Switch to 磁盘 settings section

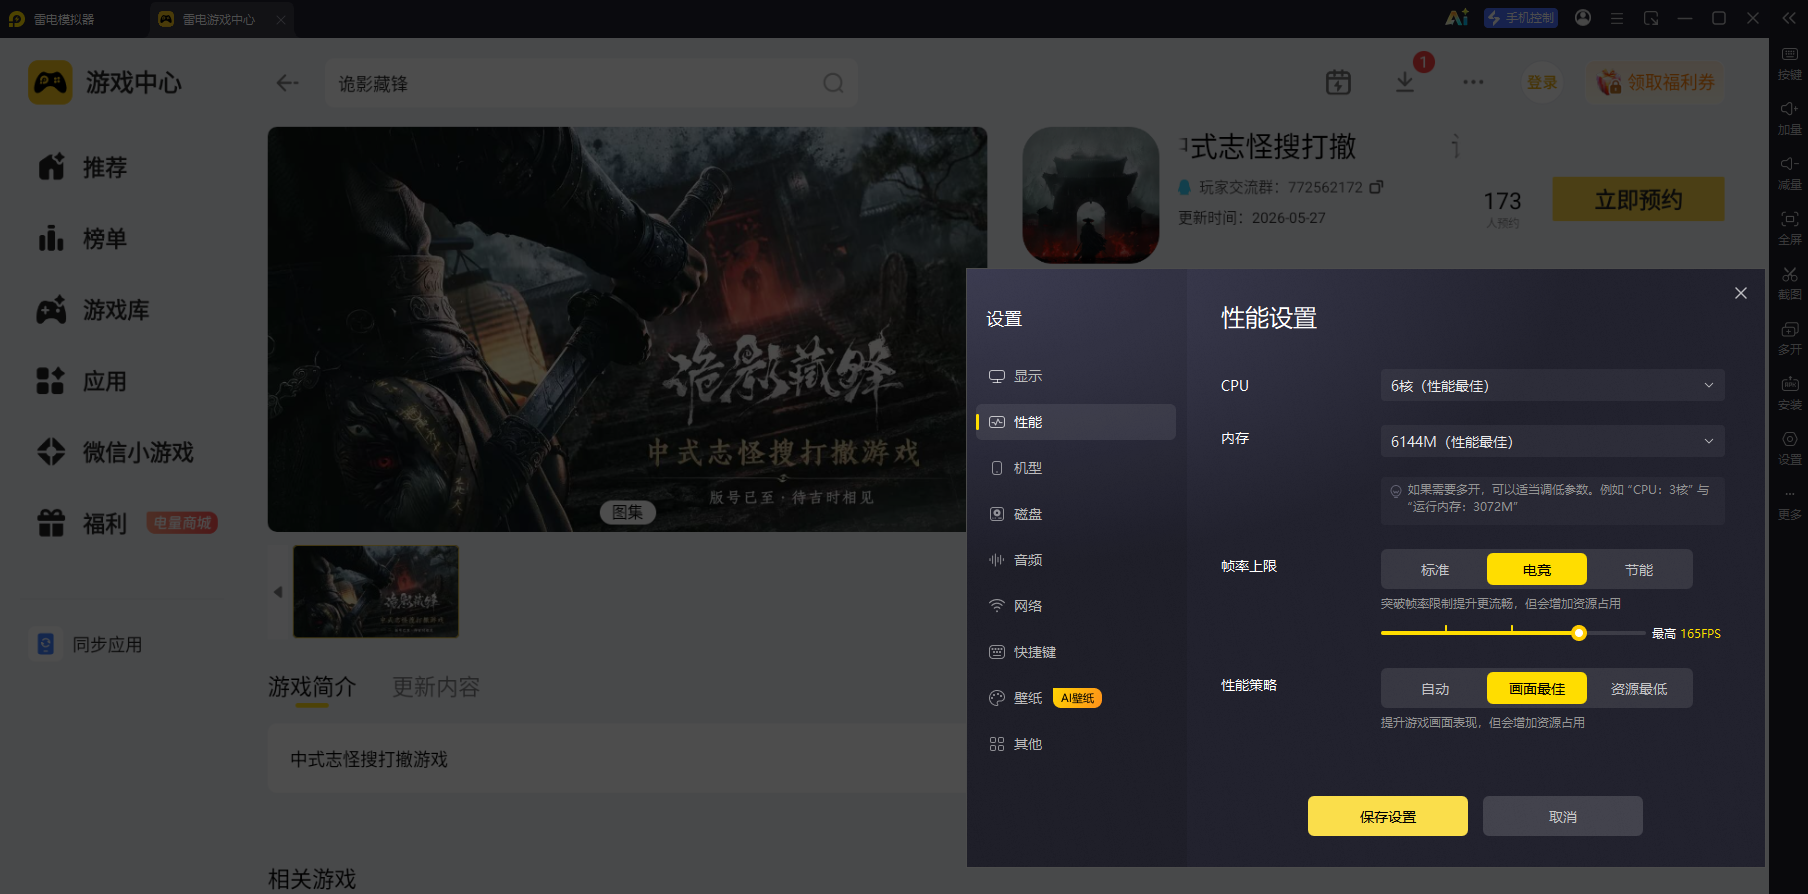(x=1076, y=514)
